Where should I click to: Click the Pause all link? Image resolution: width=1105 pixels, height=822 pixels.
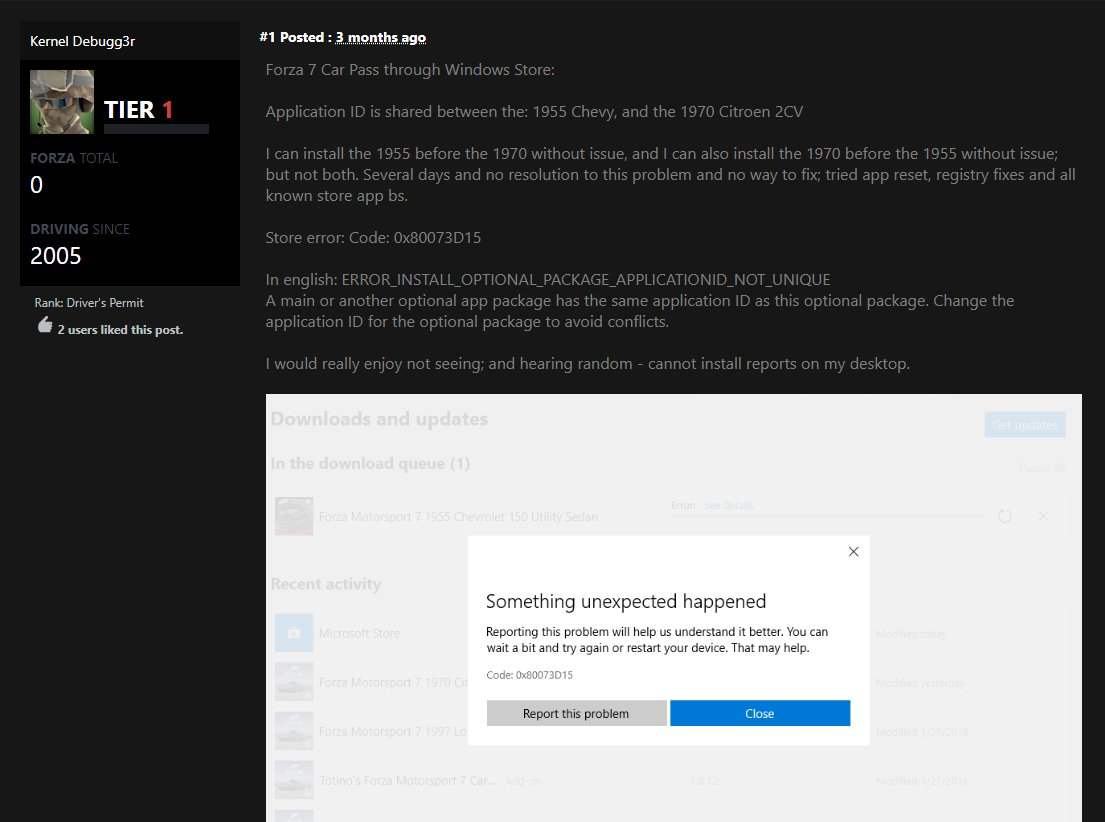pos(1042,468)
